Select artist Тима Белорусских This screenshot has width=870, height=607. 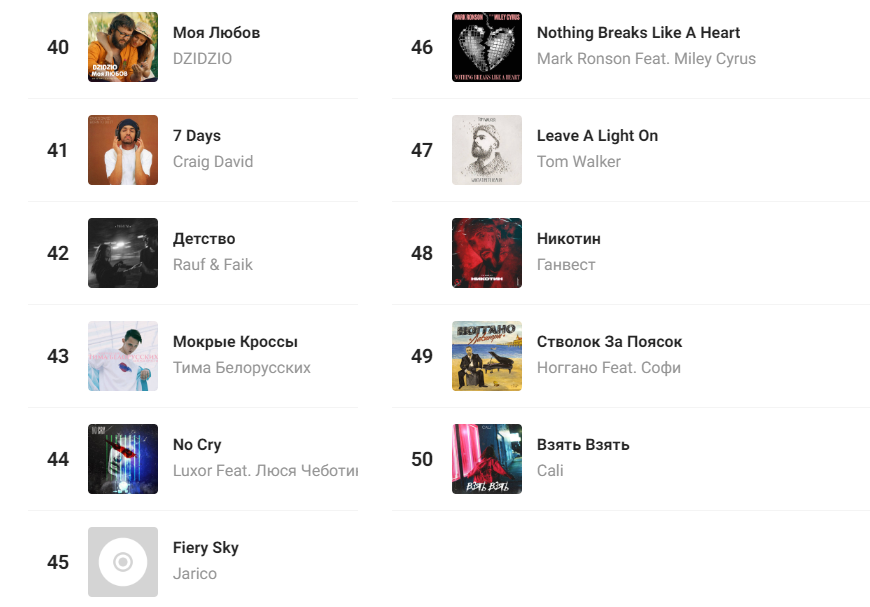(x=242, y=368)
